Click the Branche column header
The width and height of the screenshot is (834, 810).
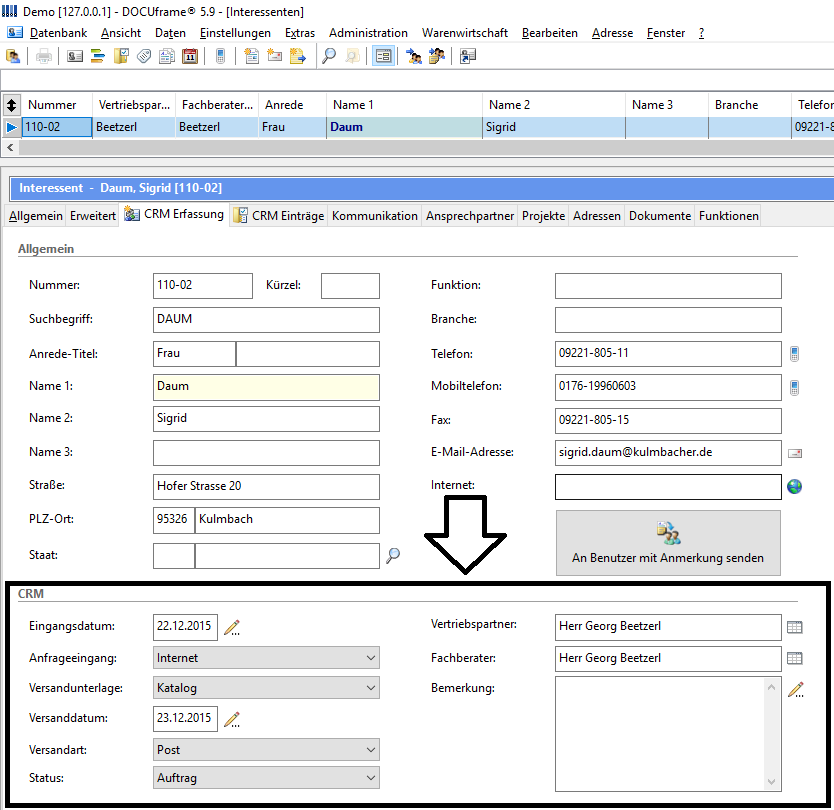pos(750,105)
